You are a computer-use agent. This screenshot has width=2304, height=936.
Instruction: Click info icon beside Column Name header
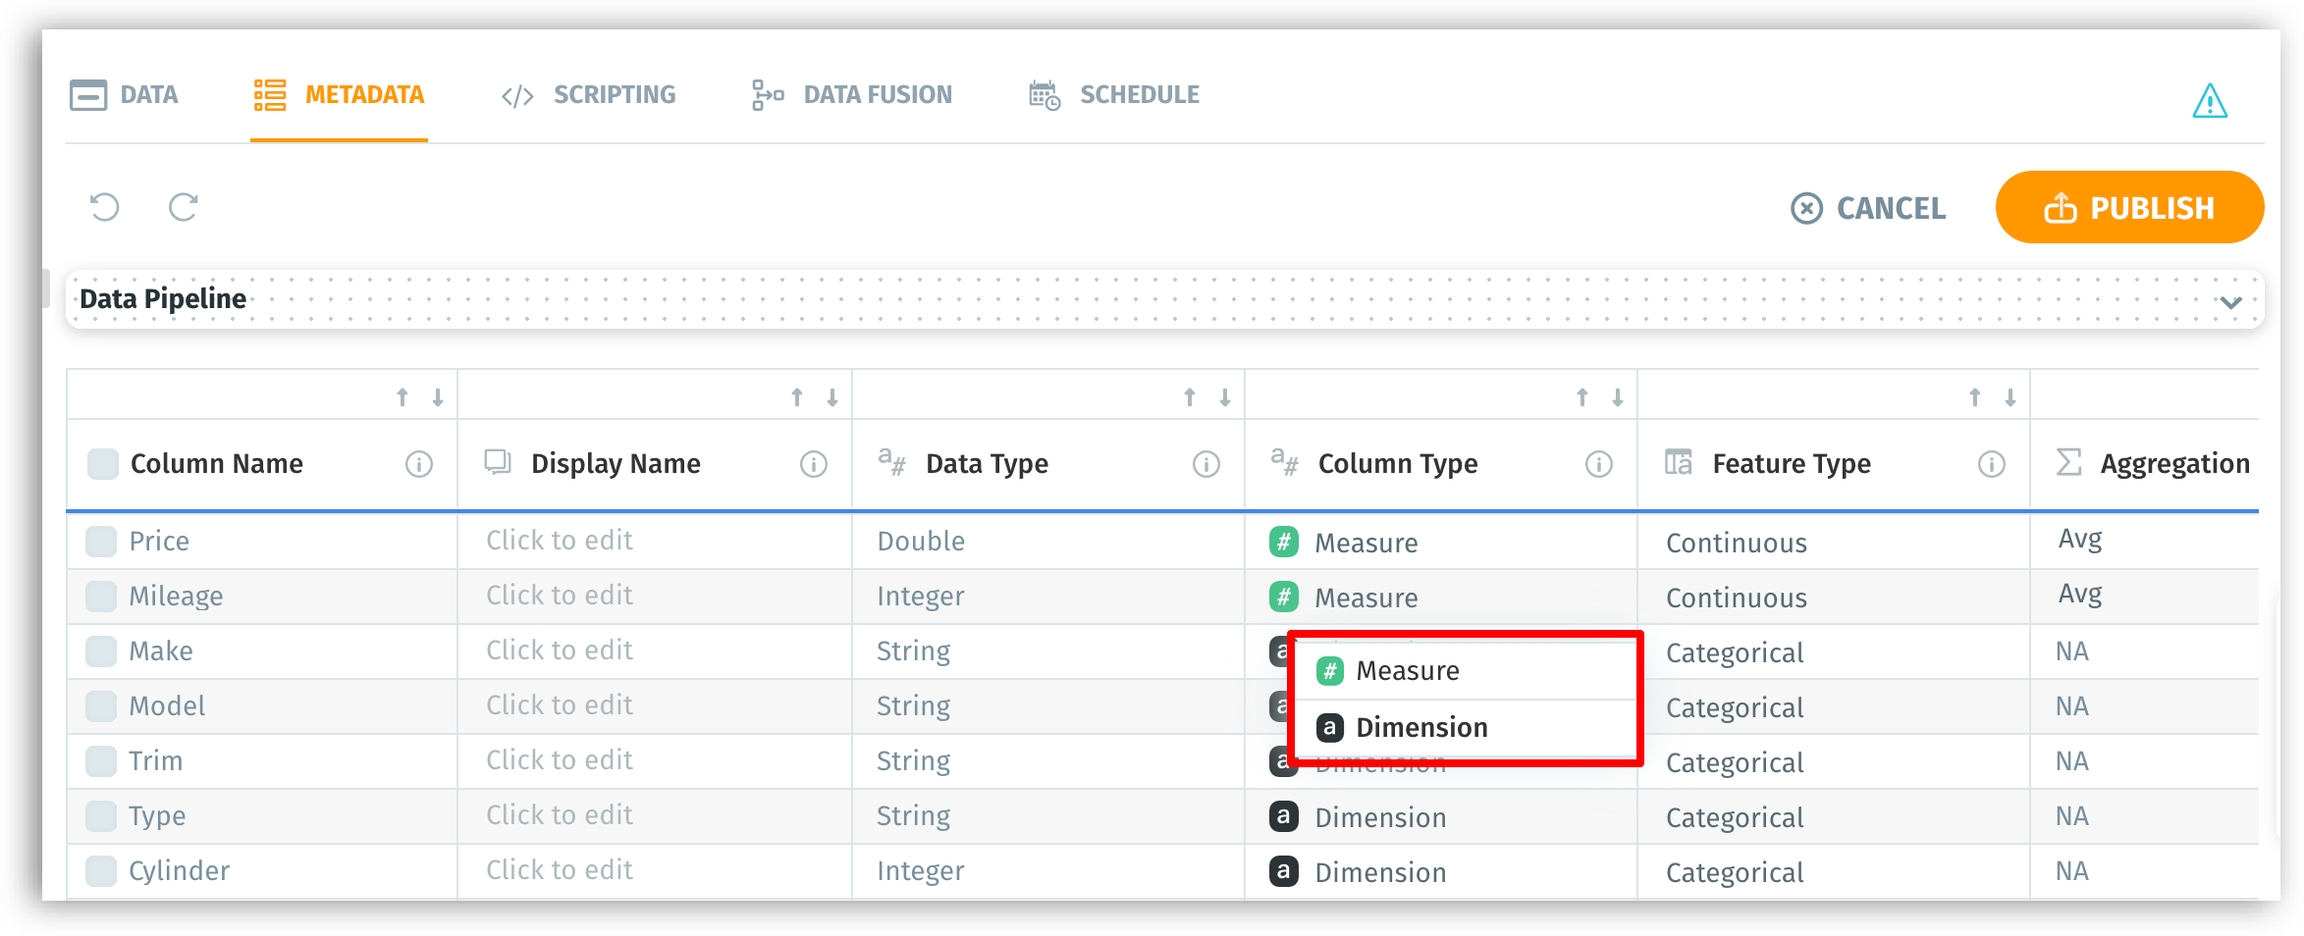pos(419,464)
